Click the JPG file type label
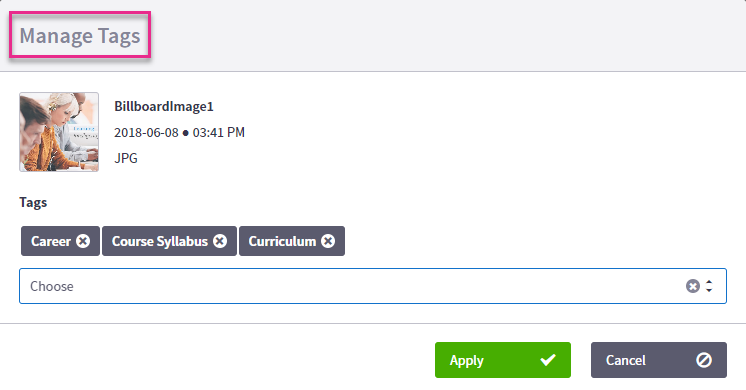The image size is (746, 390). coord(126,158)
